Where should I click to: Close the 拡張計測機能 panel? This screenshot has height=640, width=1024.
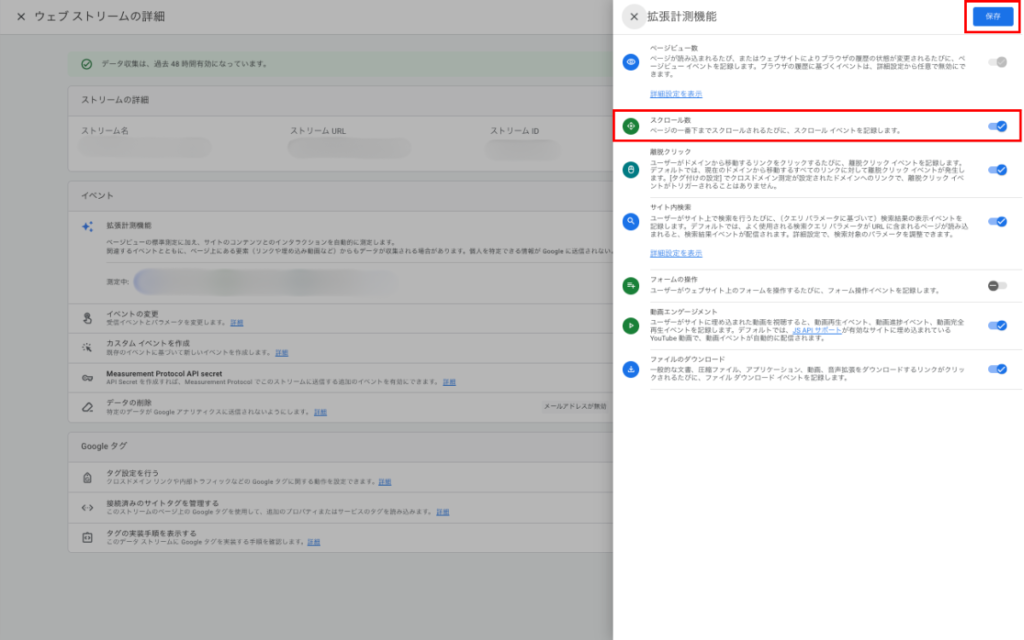(634, 17)
